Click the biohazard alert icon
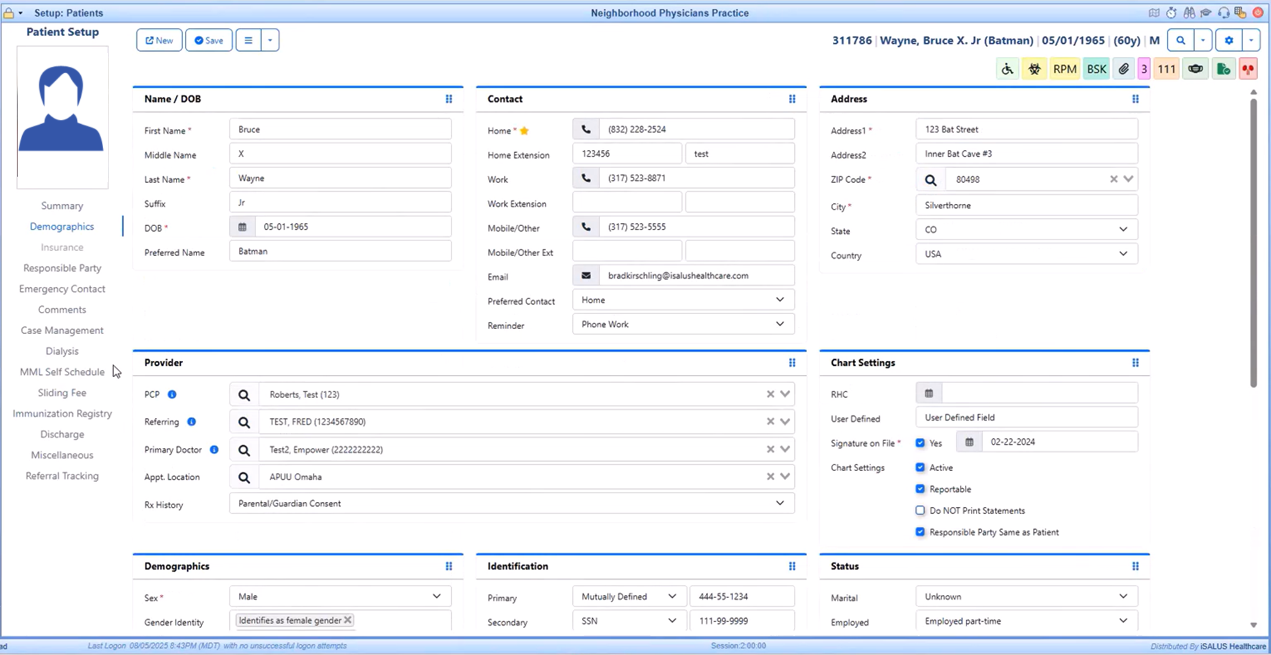 point(1035,69)
